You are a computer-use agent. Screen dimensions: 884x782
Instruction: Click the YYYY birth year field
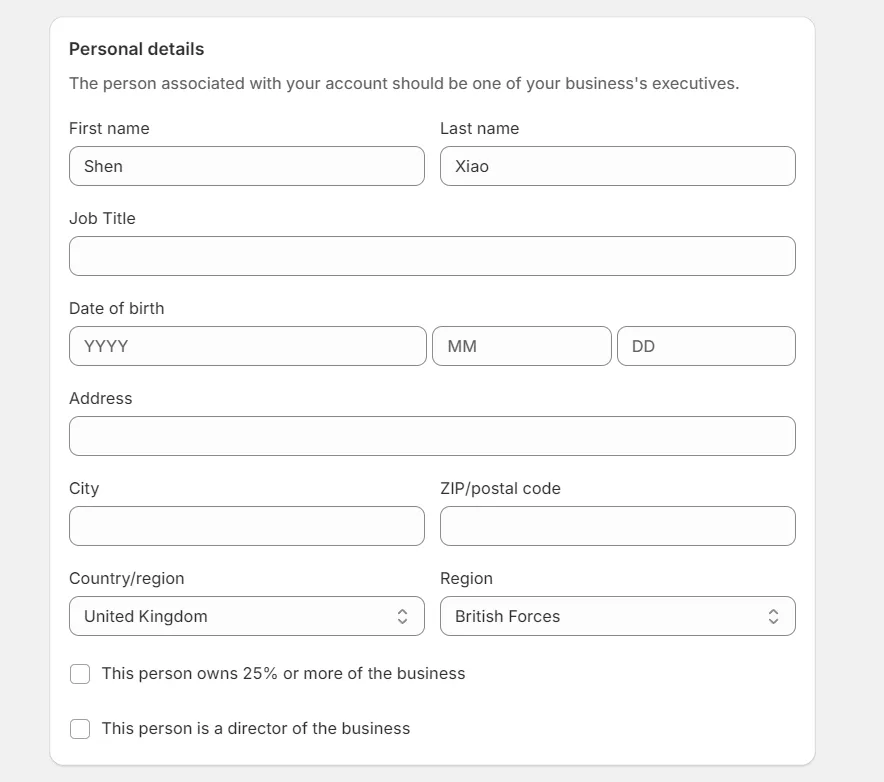click(x=247, y=346)
